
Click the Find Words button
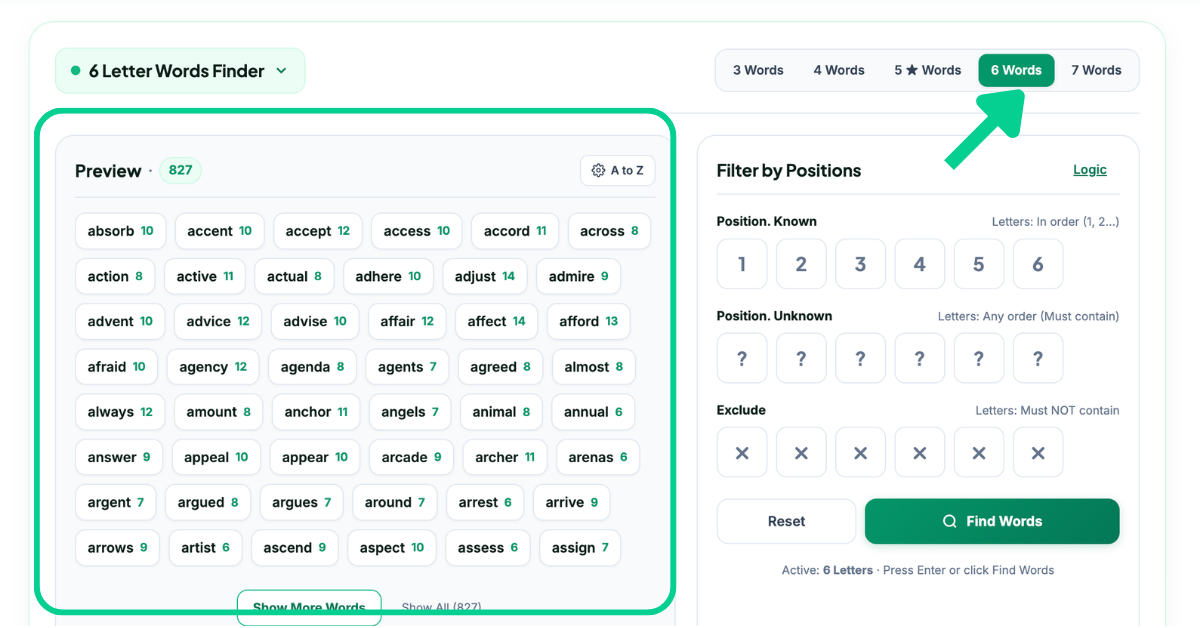pyautogui.click(x=992, y=521)
